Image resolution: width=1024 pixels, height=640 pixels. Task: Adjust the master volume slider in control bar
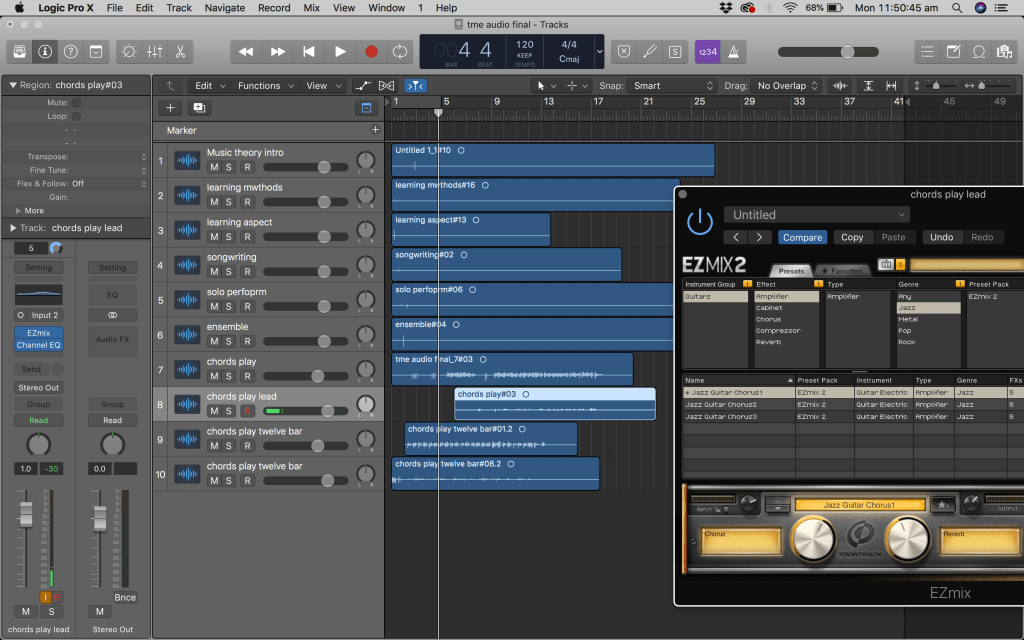coord(846,51)
